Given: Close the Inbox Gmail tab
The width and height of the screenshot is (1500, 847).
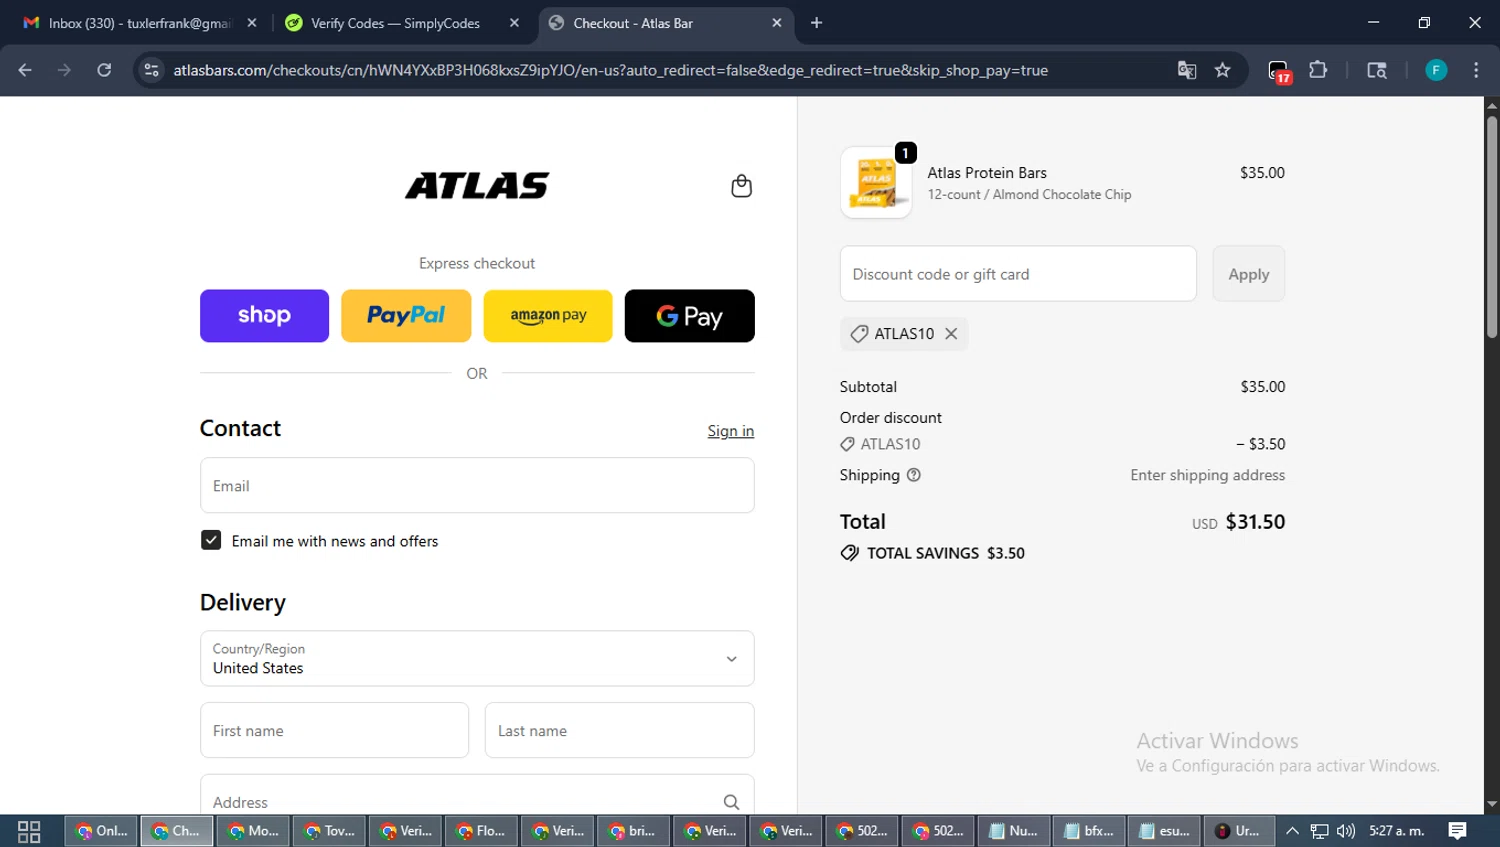Looking at the screenshot, I should coord(252,23).
